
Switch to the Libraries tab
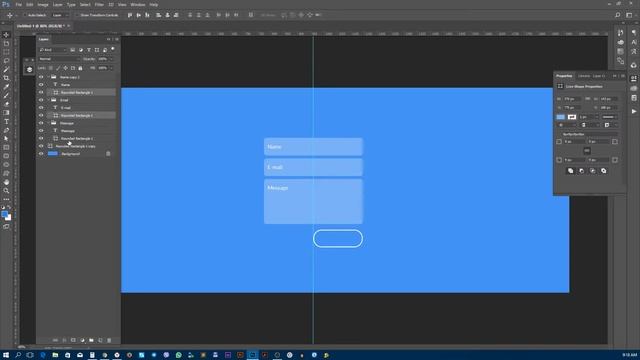pyautogui.click(x=584, y=76)
